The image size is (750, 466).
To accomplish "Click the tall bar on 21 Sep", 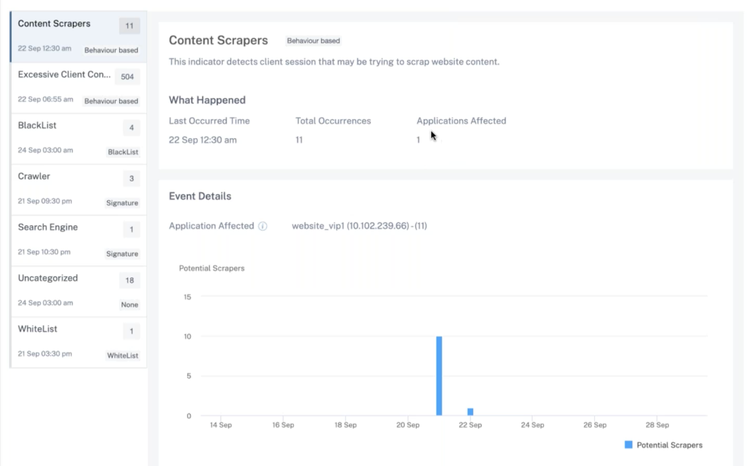I will (x=439, y=376).
